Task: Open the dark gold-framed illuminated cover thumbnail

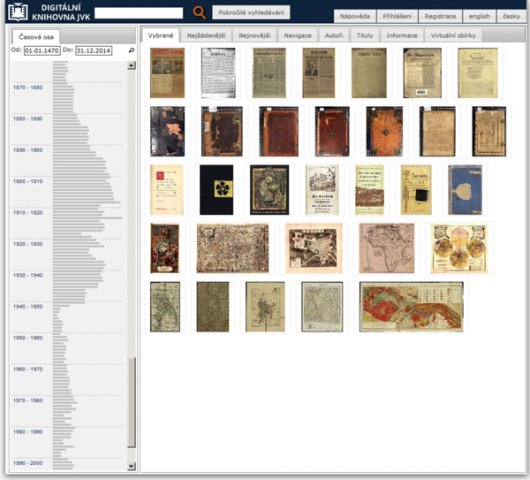Action: 269,190
